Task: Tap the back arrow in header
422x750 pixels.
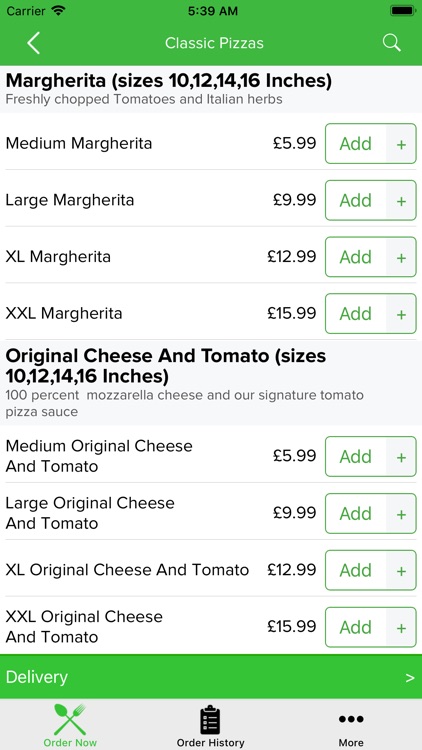Action: pyautogui.click(x=33, y=43)
